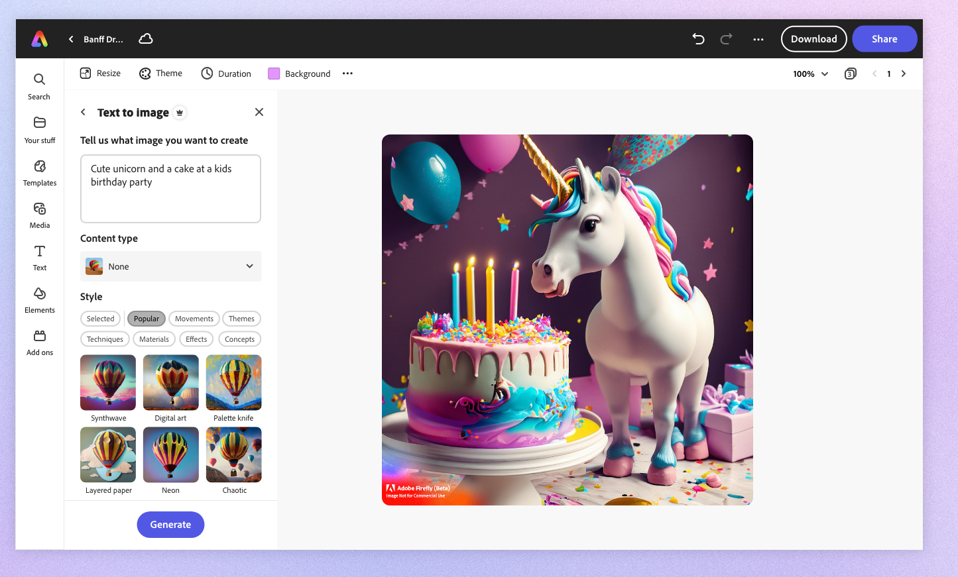Choose the Neon style thumbnail
The image size is (958, 577).
[x=170, y=455]
